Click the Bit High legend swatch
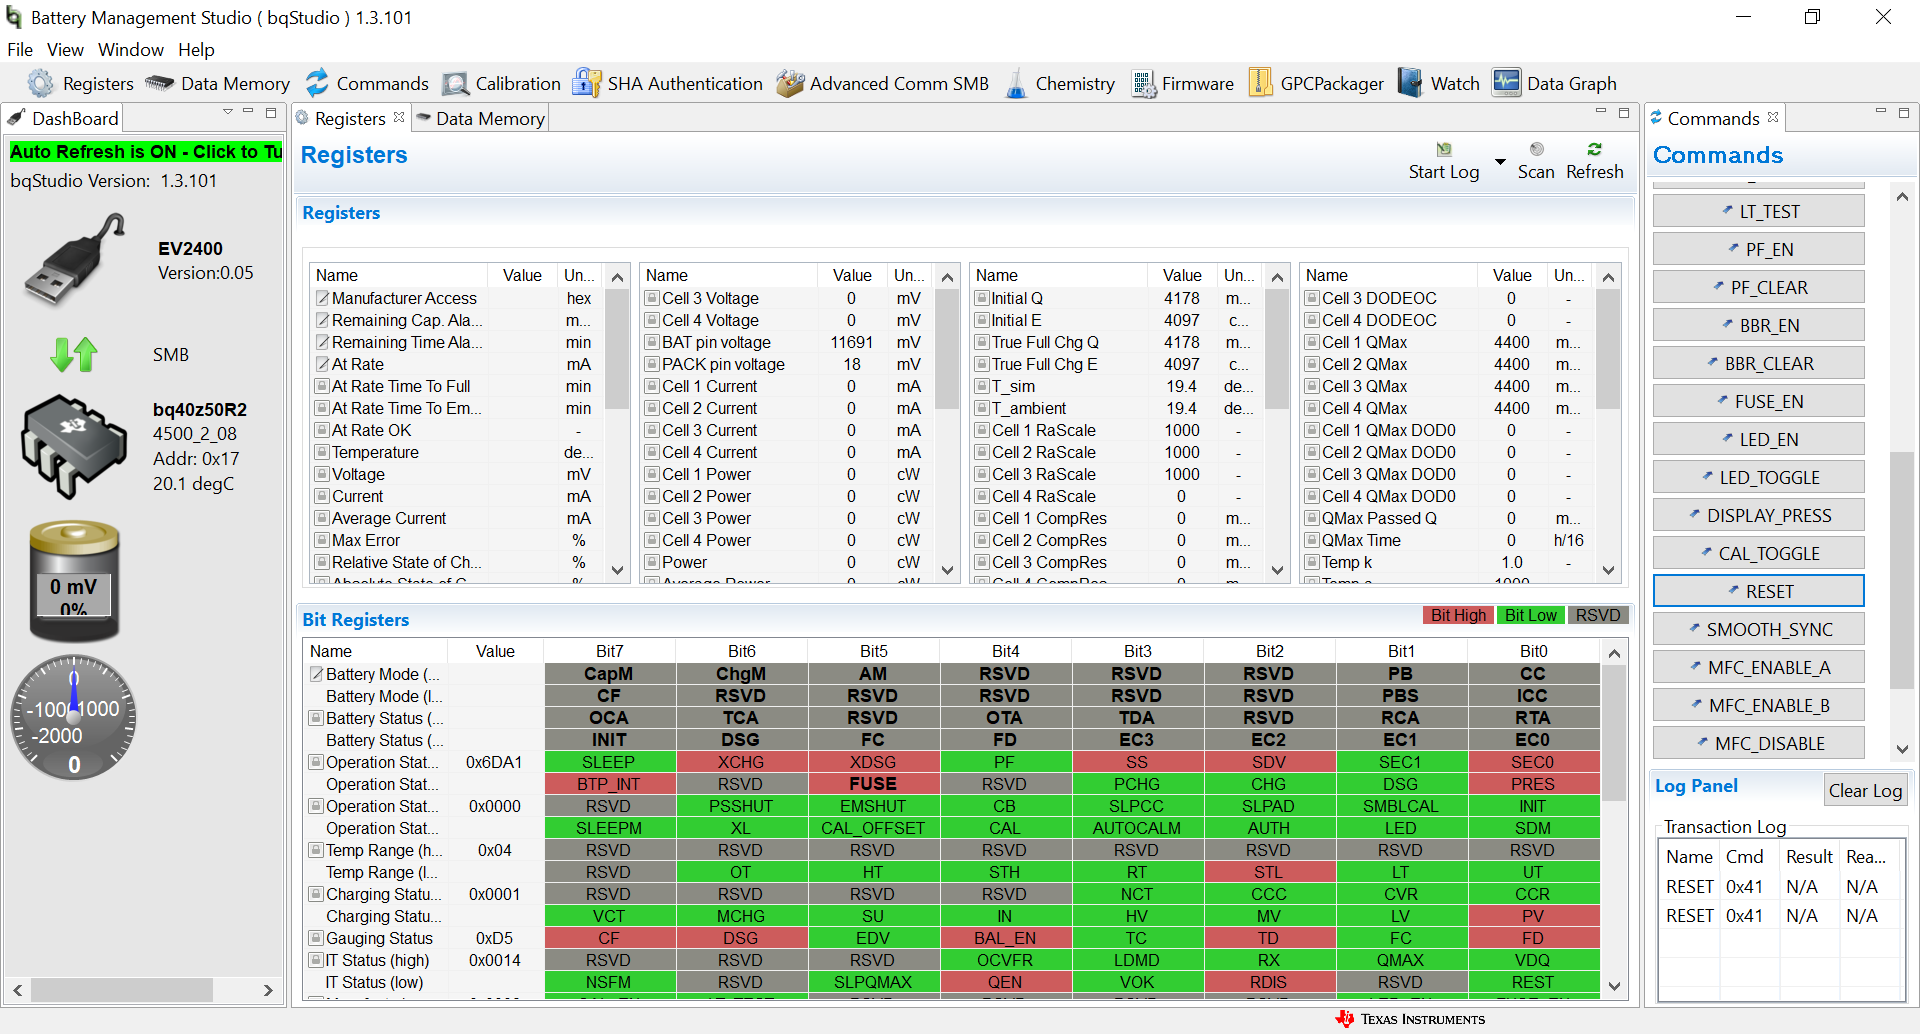The height and width of the screenshot is (1034, 1920). tap(1458, 615)
